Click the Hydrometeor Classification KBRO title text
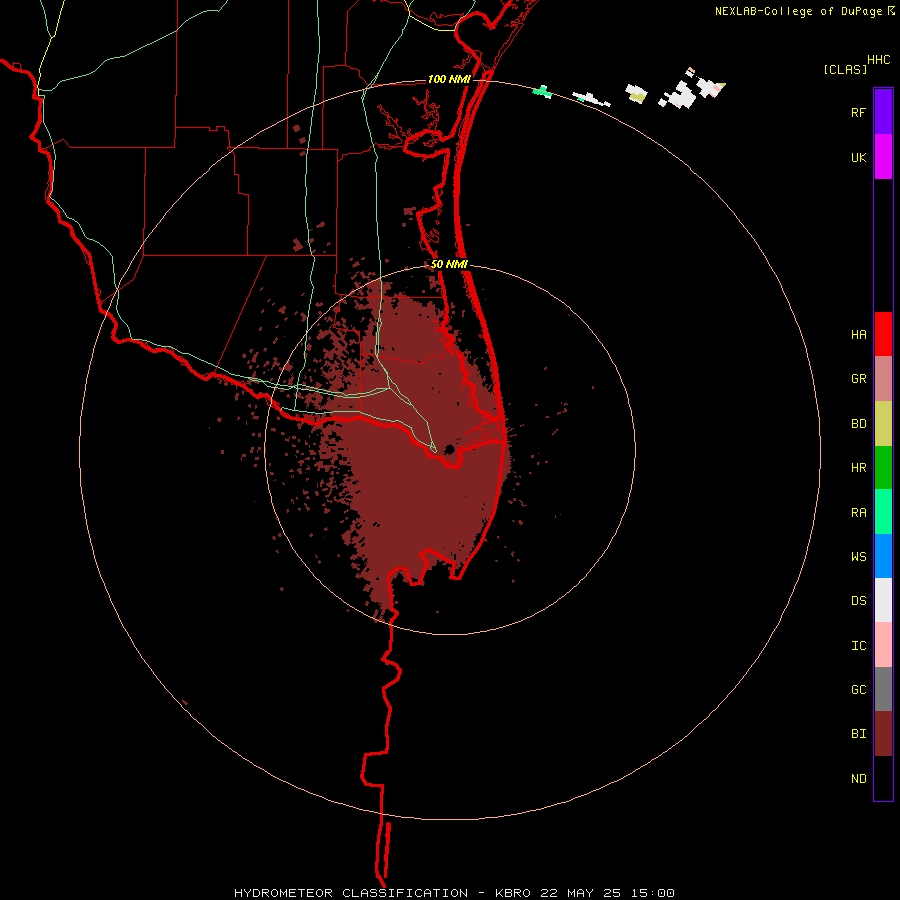Viewport: 900px width, 900px height. (x=454, y=893)
